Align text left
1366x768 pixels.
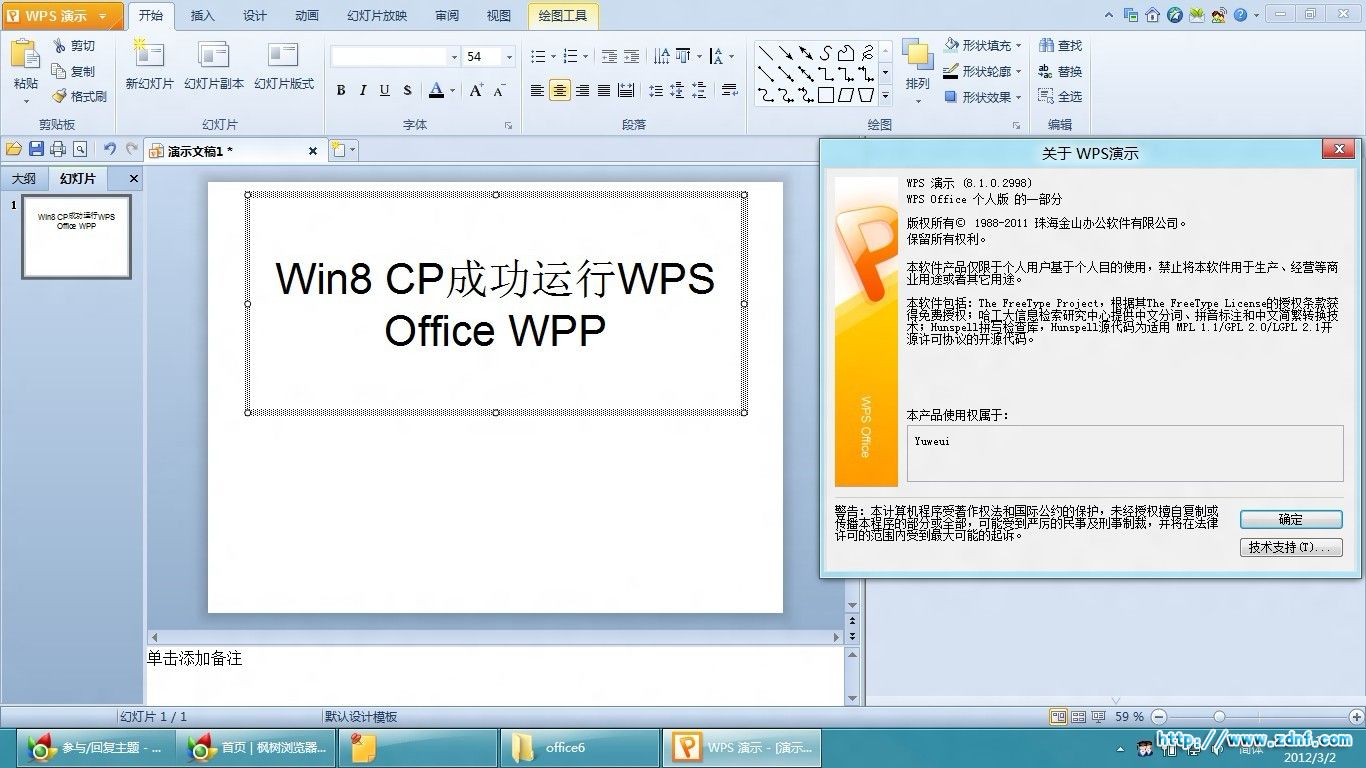pos(537,91)
